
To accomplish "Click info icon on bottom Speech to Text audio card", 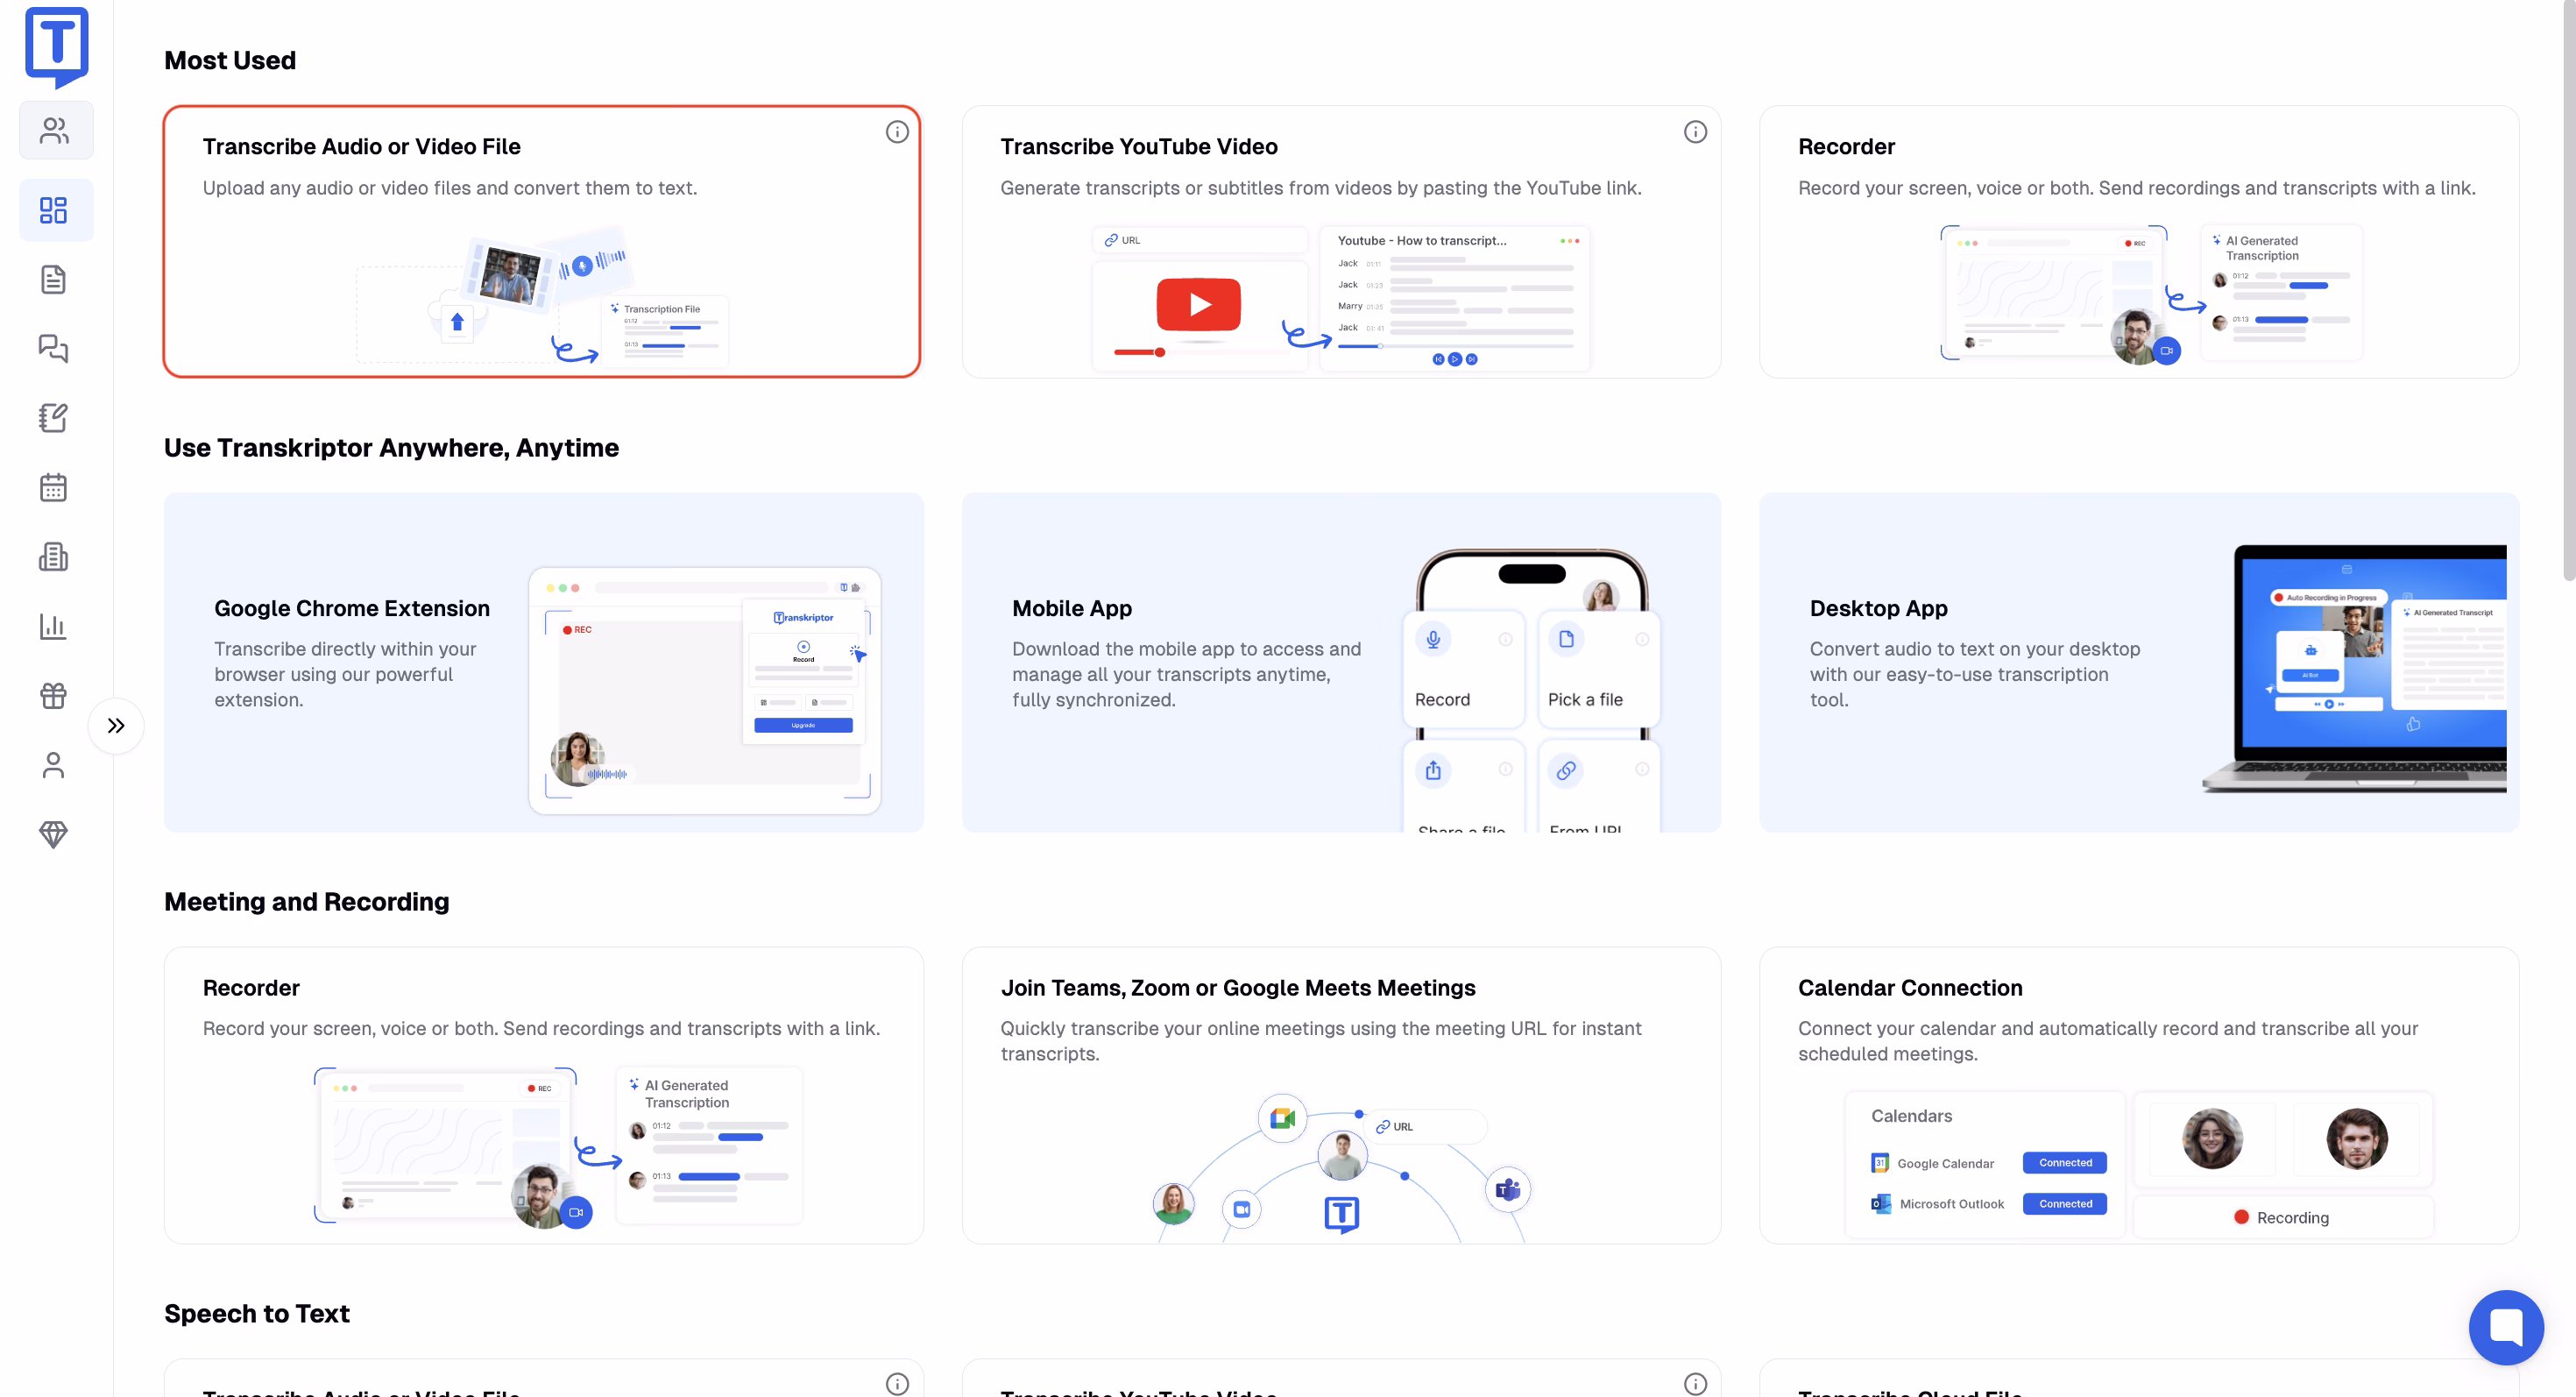I will pyautogui.click(x=897, y=1384).
